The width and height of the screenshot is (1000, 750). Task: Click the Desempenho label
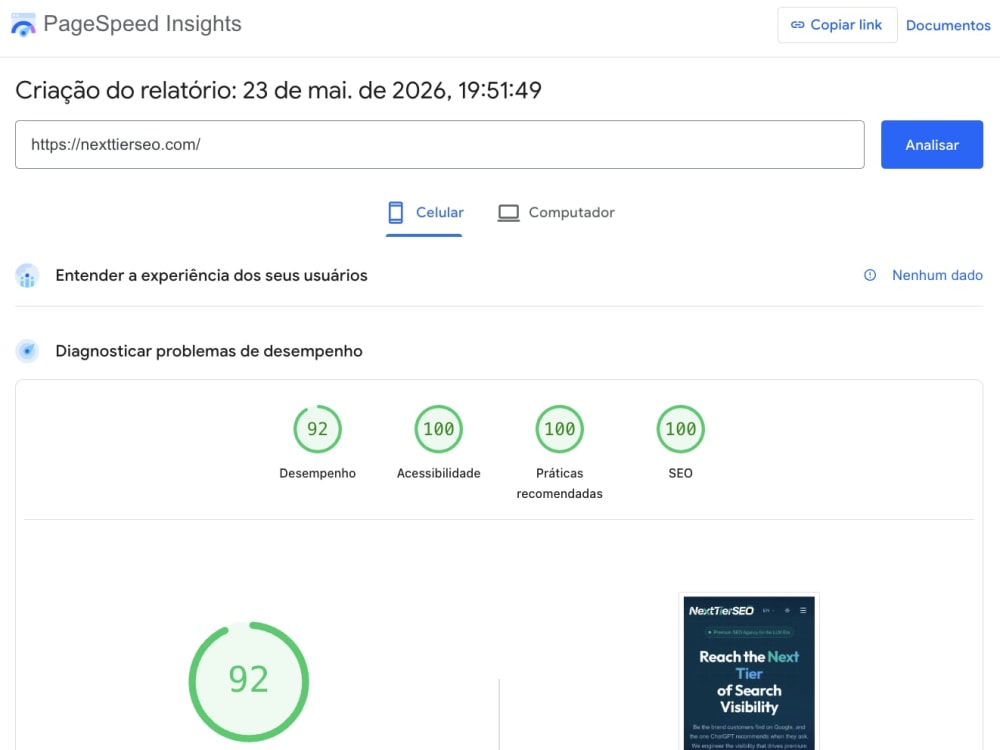click(318, 473)
